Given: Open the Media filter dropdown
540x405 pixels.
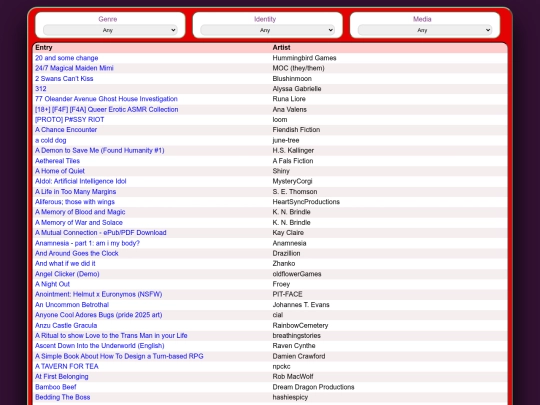Looking at the screenshot, I should click(425, 30).
